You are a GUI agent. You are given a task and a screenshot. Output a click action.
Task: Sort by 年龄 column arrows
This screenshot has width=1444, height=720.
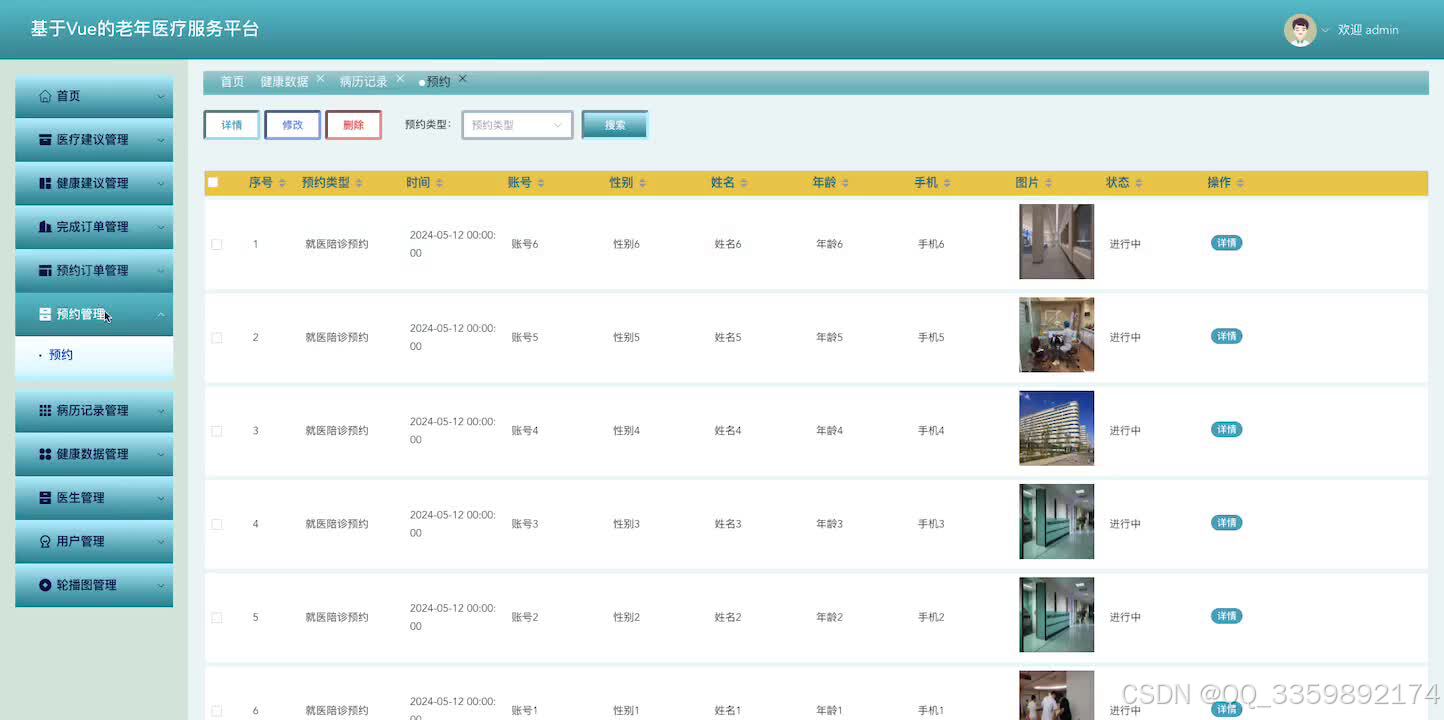(845, 183)
